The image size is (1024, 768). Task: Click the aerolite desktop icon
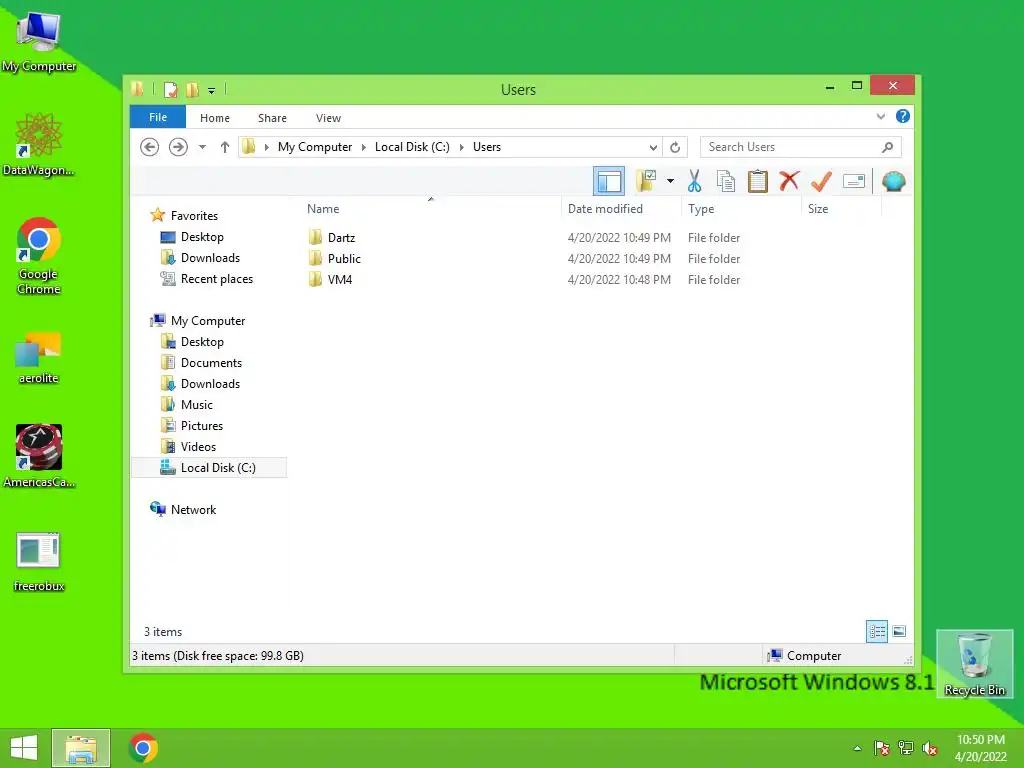click(x=39, y=358)
